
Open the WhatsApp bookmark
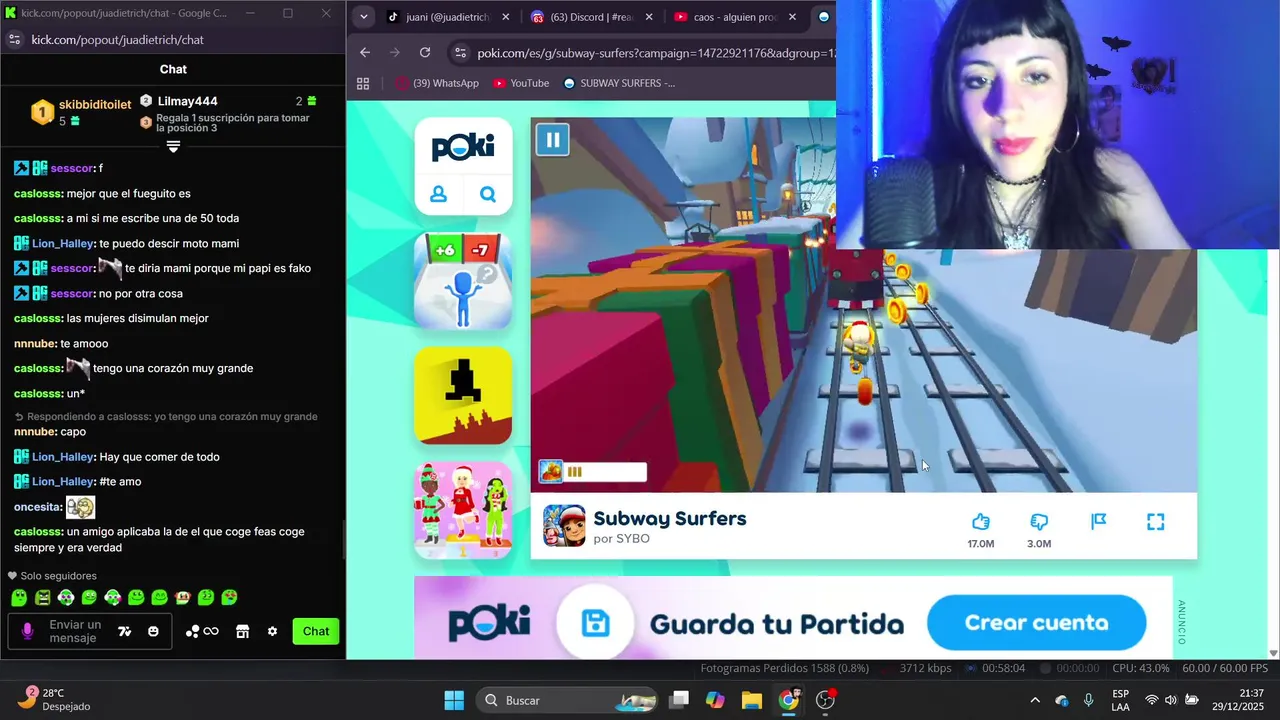437,83
